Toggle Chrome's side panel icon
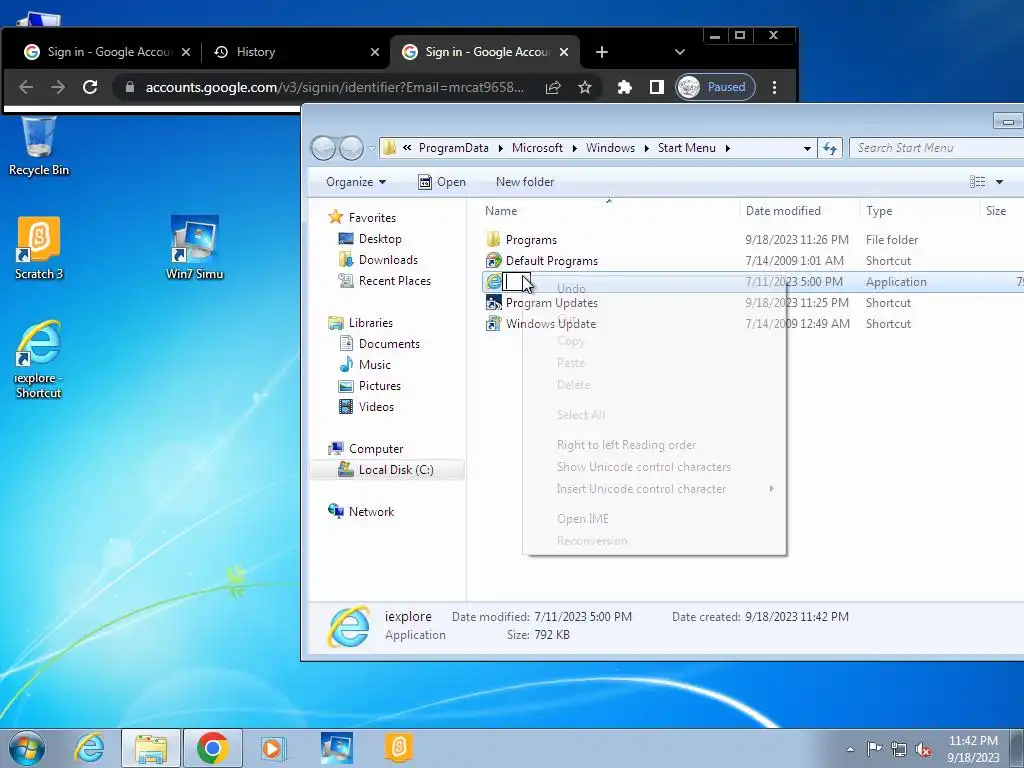This screenshot has height=768, width=1024. coord(656,87)
